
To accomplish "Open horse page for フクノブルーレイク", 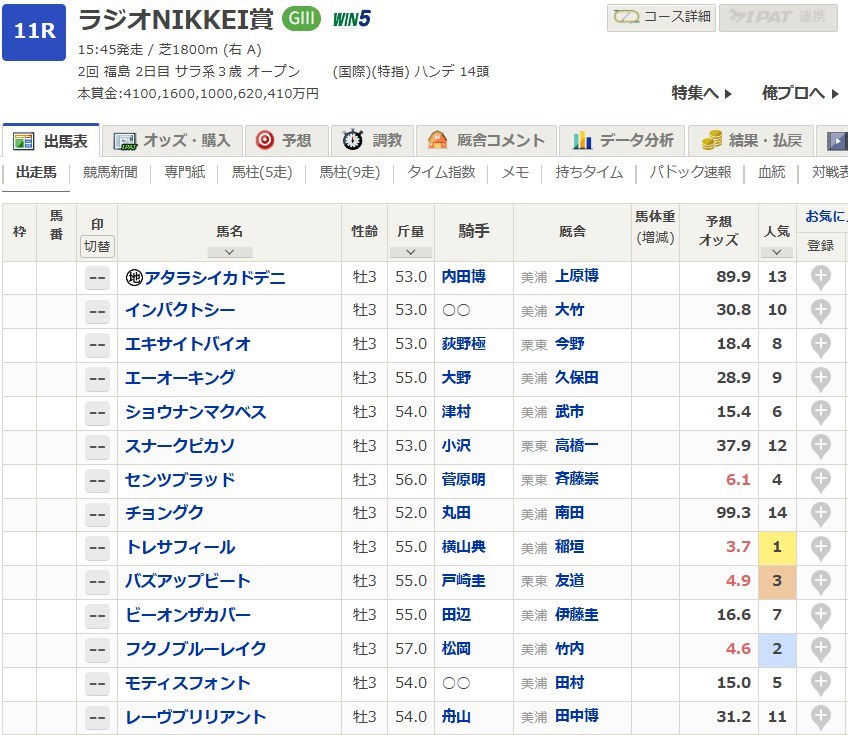I will point(196,649).
